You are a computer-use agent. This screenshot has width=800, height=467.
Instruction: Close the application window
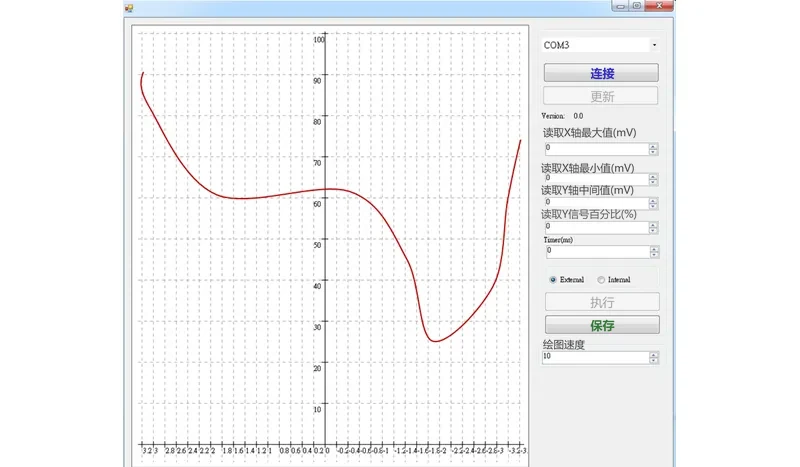pyautogui.click(x=659, y=6)
